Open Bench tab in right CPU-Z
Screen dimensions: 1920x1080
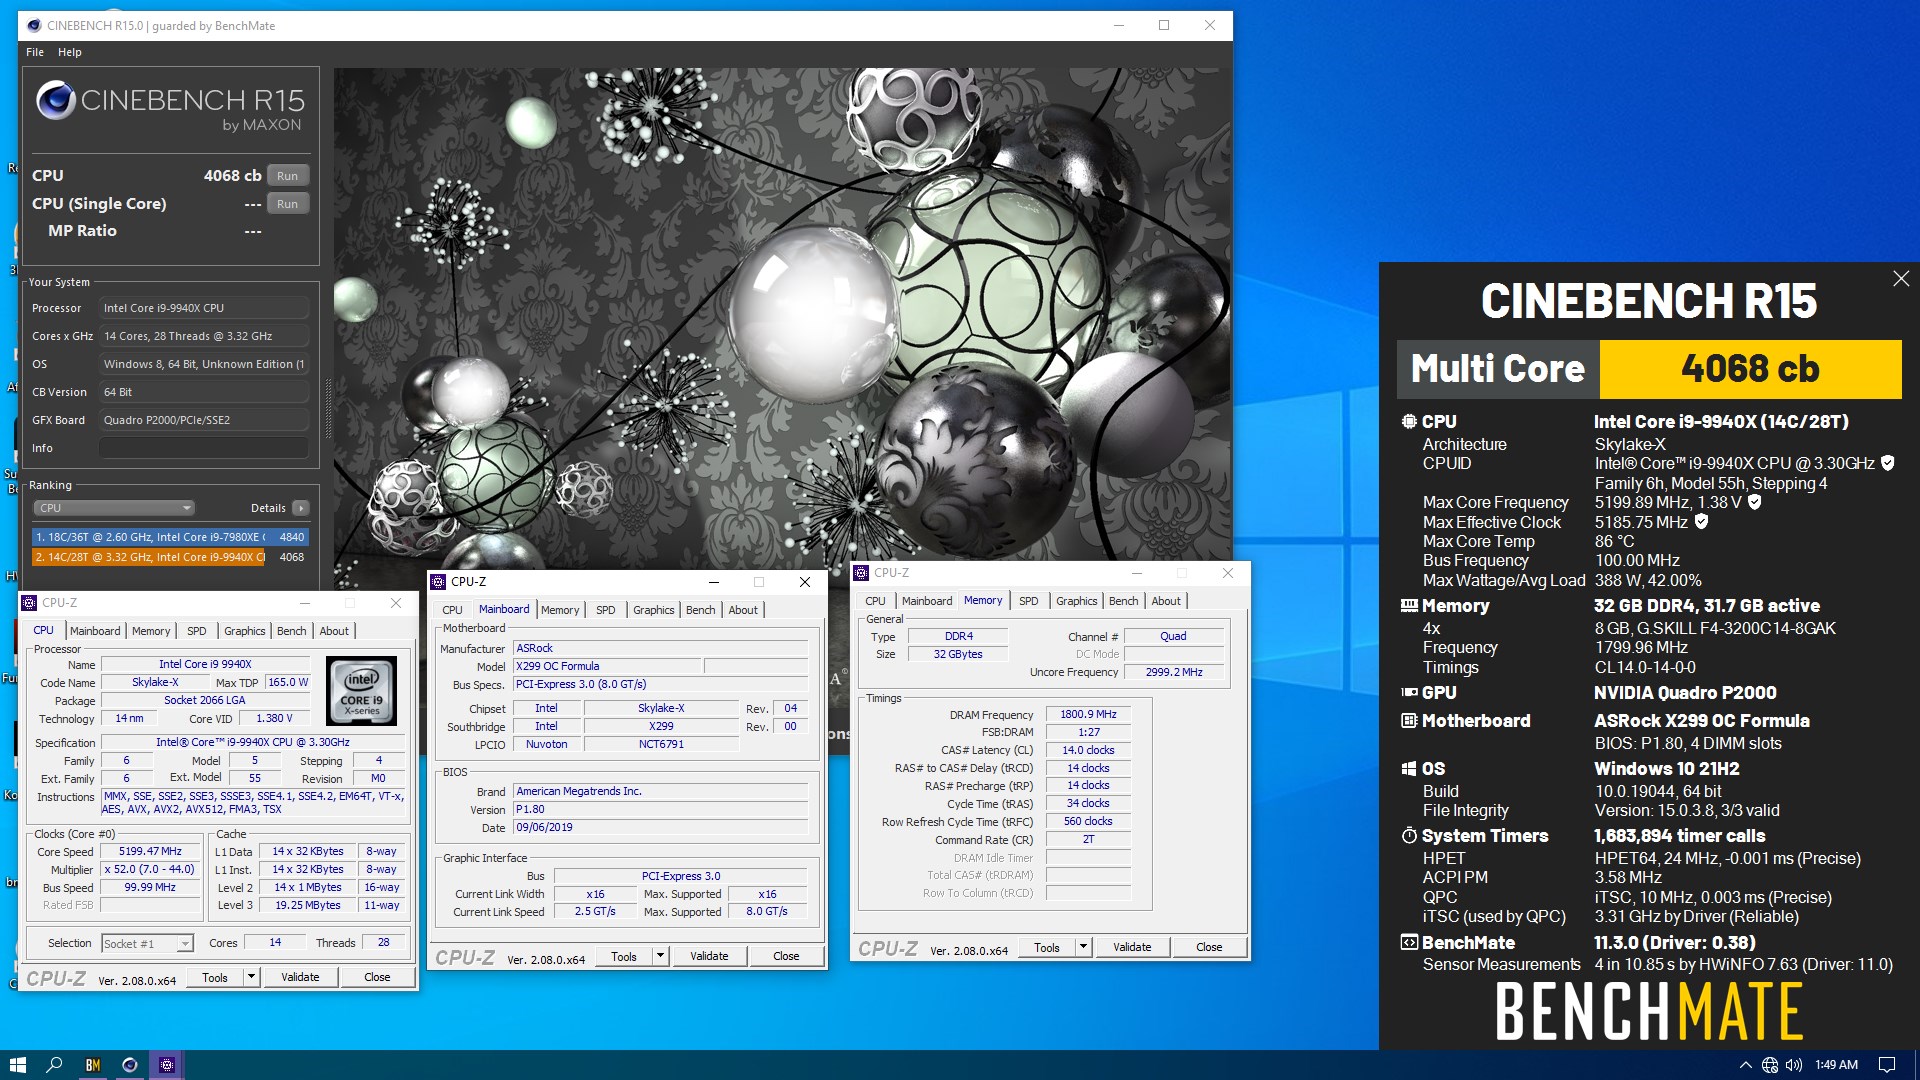pos(1124,601)
